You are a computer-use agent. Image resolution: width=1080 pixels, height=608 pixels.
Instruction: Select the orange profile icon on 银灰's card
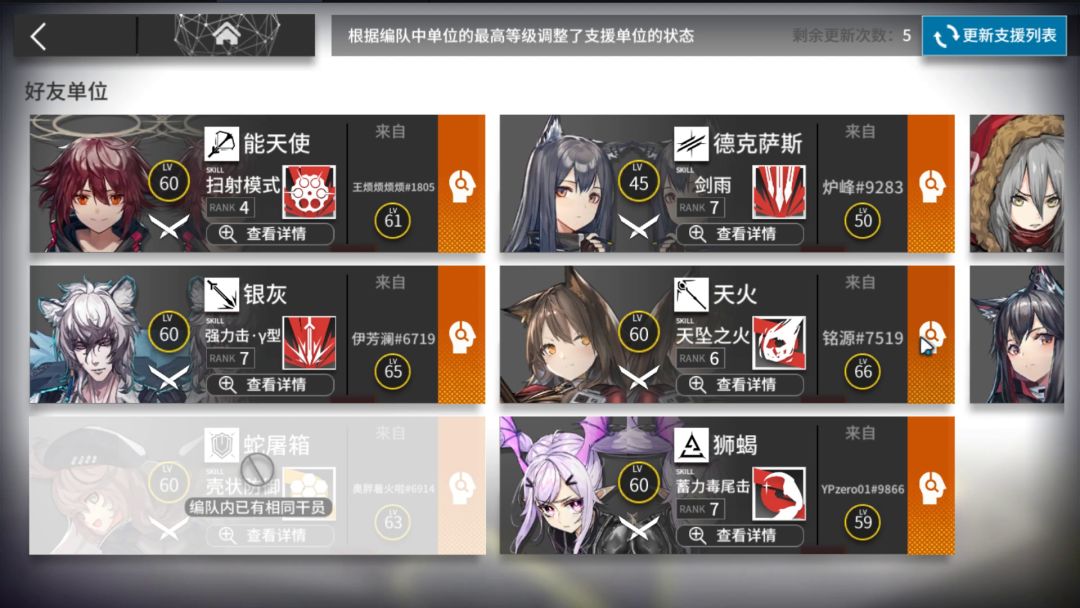[x=461, y=335]
